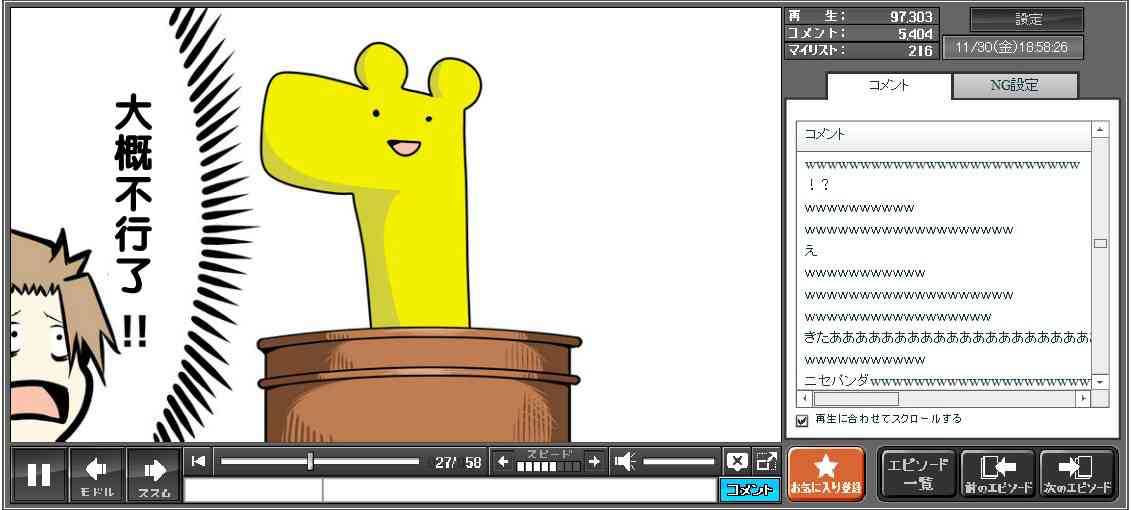Viewport: 1131px width, 510px height.
Task: Open the エピソード一覧 episode list
Action: (x=917, y=474)
